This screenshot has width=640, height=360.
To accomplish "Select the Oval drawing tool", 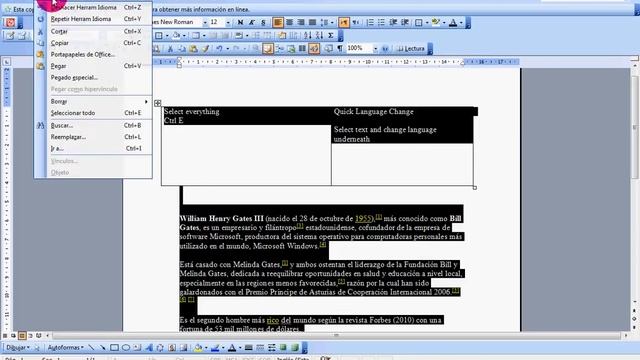I will [x=126, y=348].
